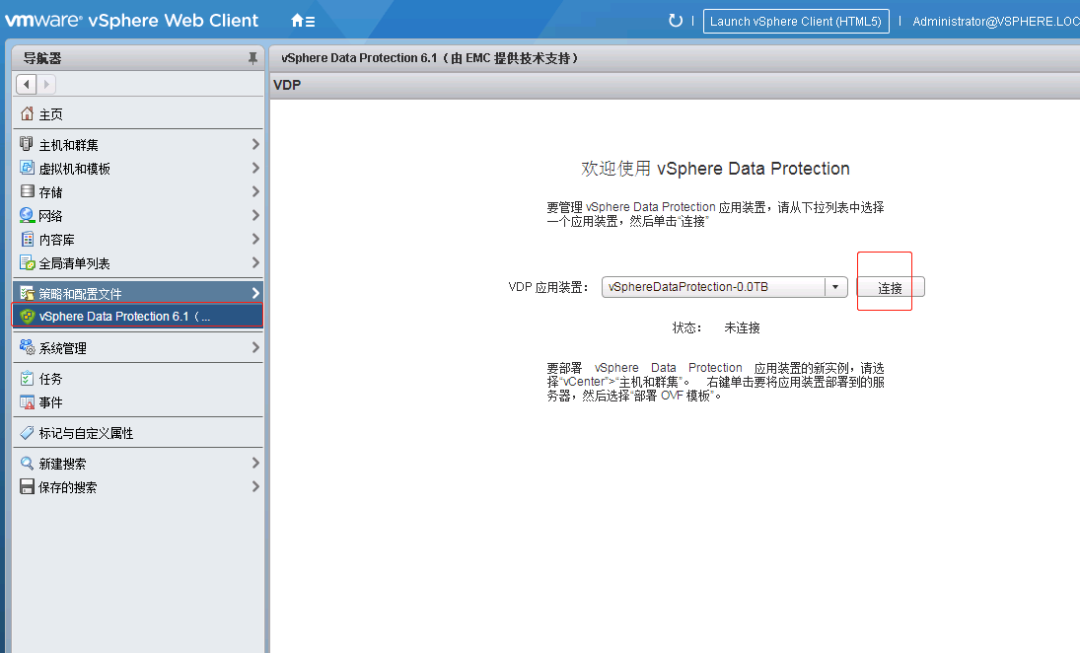Viewport: 1080px width, 653px height.
Task: Expand 新建搜索 chevron arrow
Action: tap(255, 463)
